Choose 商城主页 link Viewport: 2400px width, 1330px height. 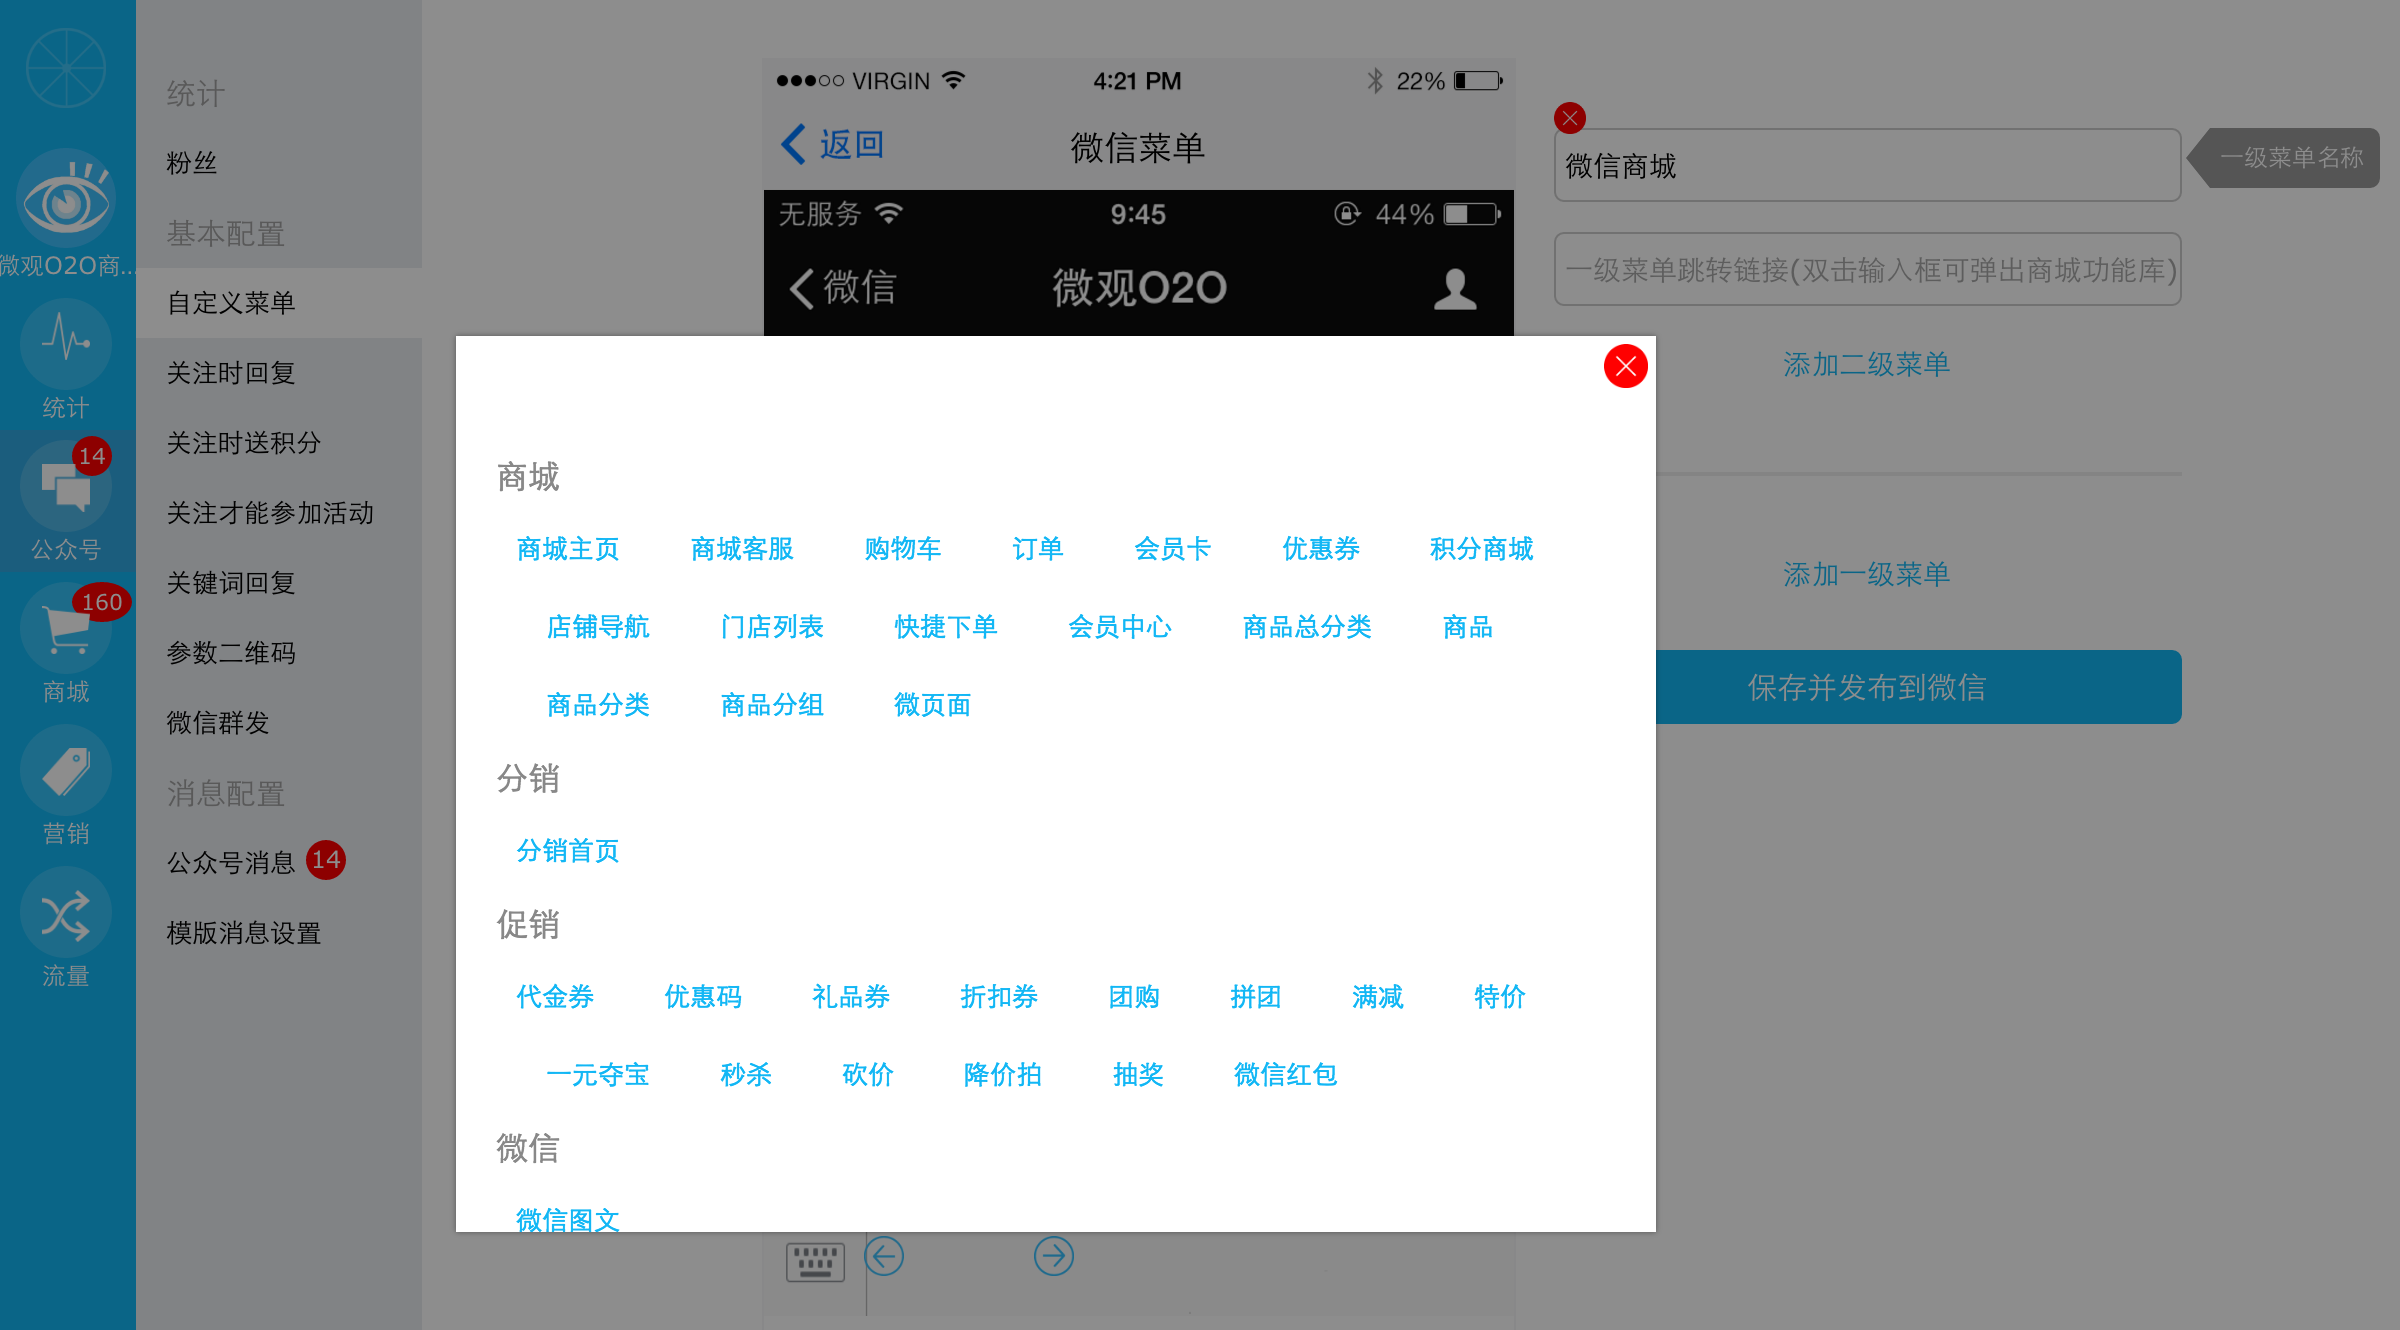[568, 549]
